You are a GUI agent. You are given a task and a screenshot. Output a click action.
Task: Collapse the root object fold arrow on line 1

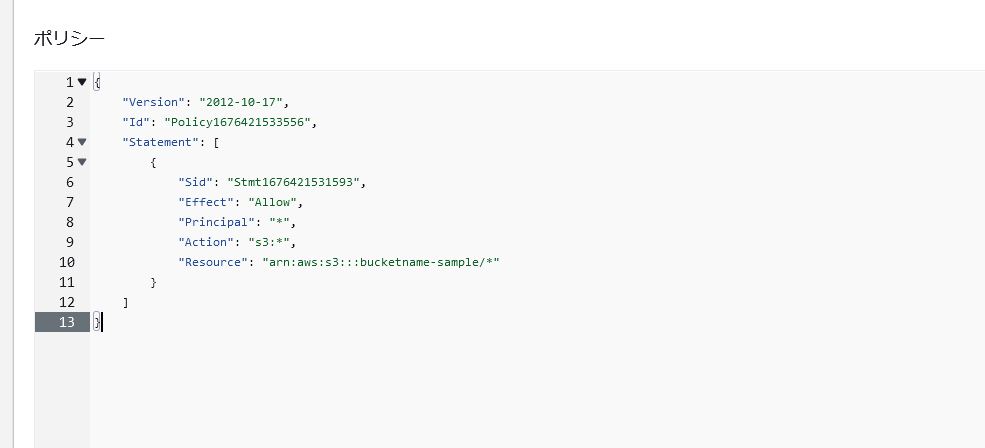pyautogui.click(x=82, y=82)
